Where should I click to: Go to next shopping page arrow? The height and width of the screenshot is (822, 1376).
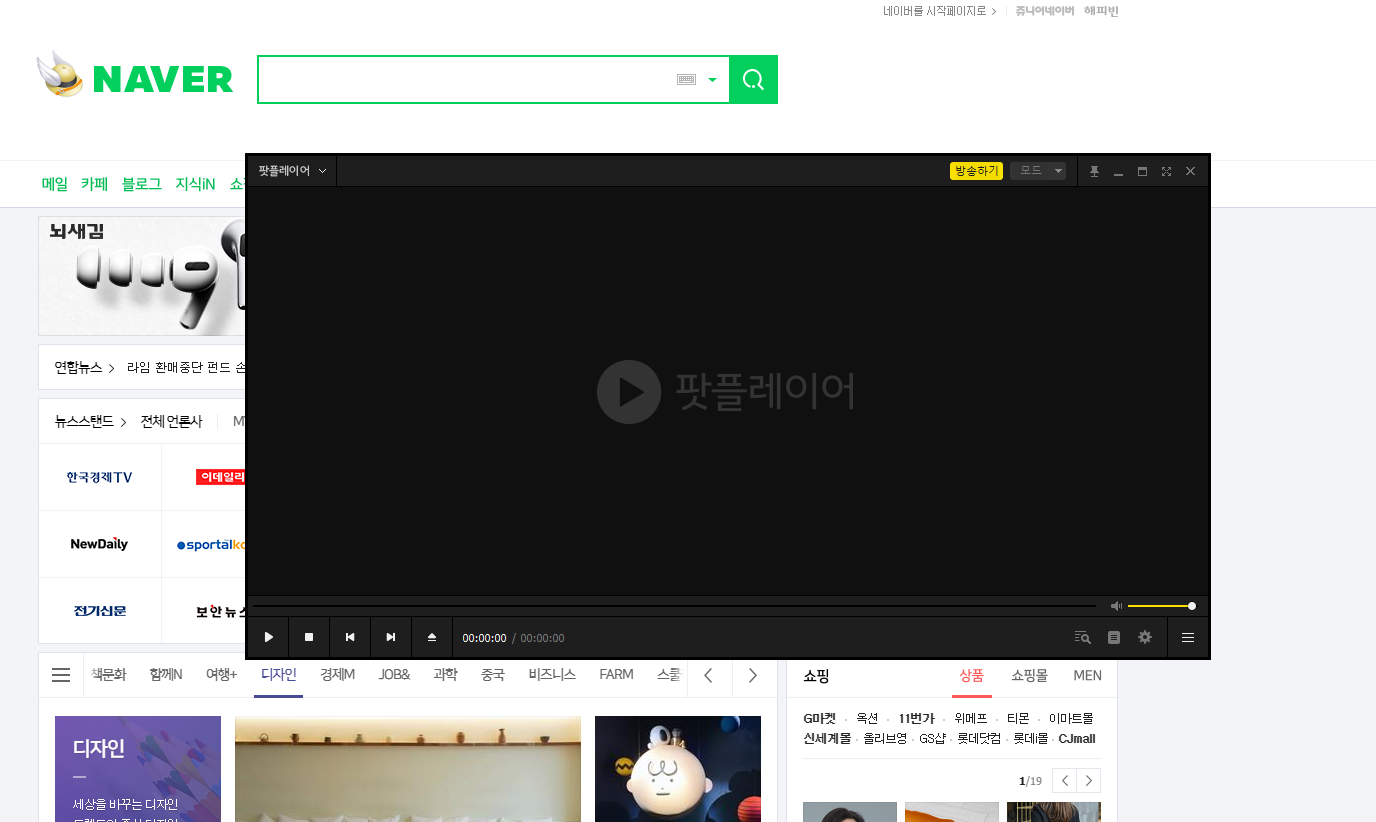pos(1089,781)
